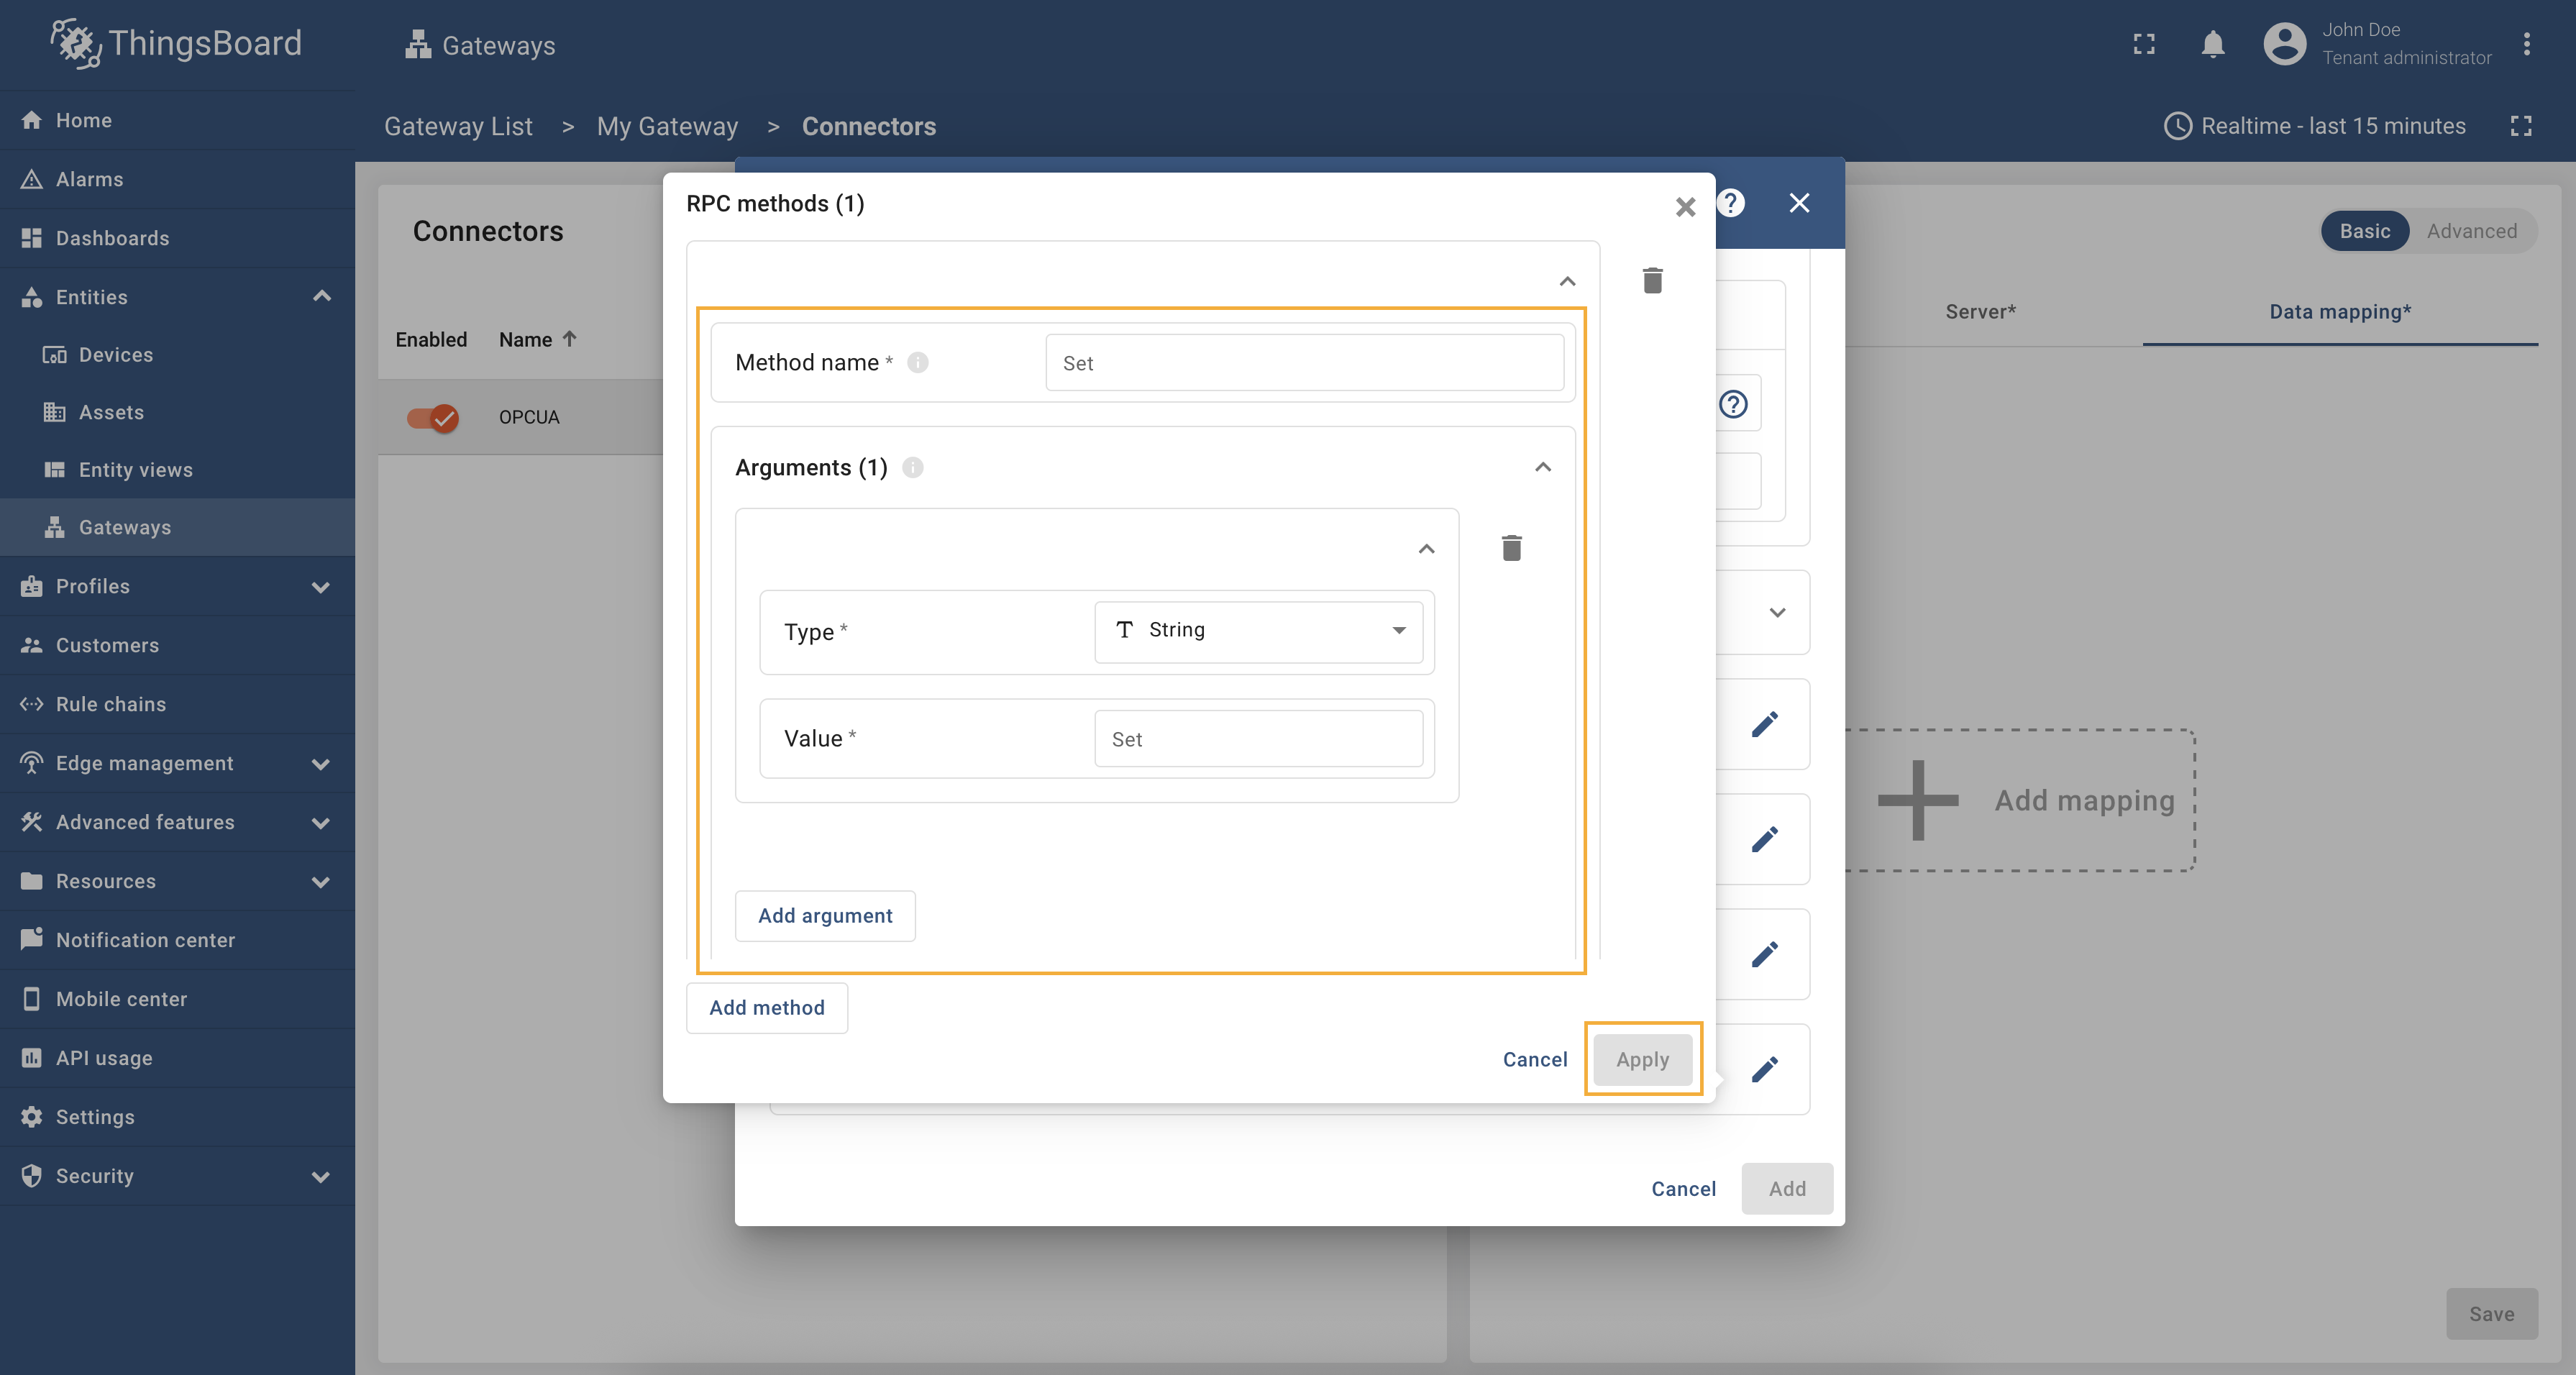Click the Method name input field
Image resolution: width=2576 pixels, height=1375 pixels.
[1304, 363]
